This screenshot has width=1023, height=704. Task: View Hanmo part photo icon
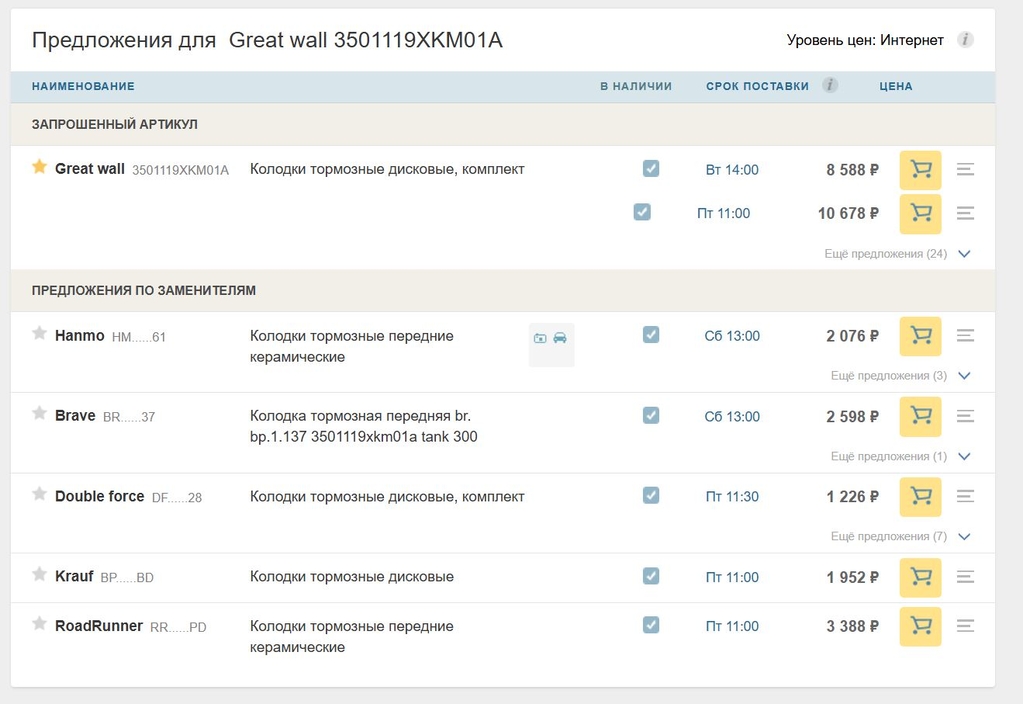click(540, 338)
